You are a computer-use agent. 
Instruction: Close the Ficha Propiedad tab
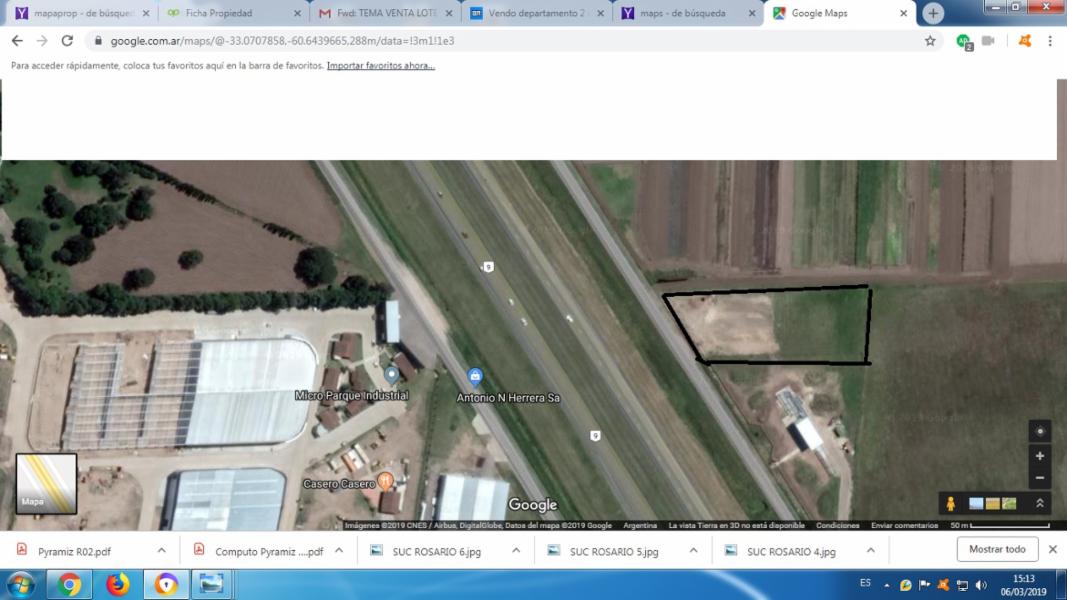tap(297, 13)
